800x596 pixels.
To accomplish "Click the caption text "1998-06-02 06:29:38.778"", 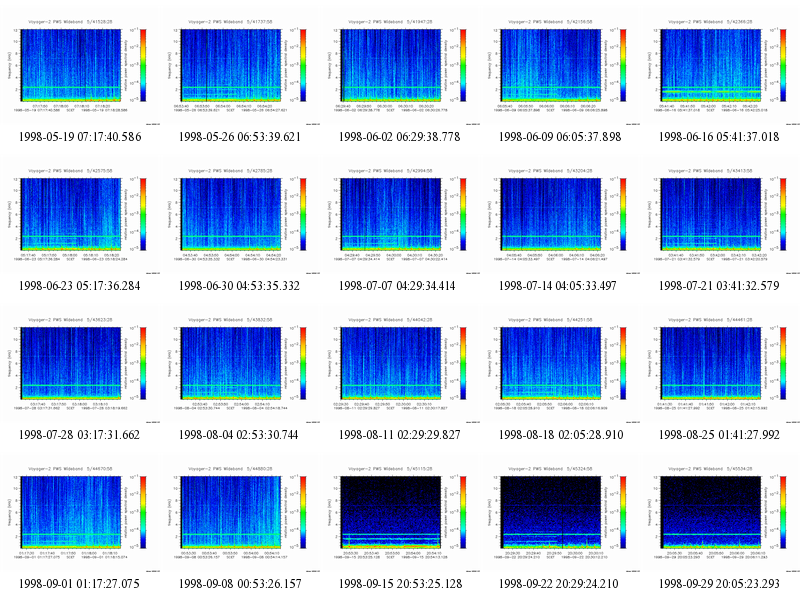I will coord(399,137).
